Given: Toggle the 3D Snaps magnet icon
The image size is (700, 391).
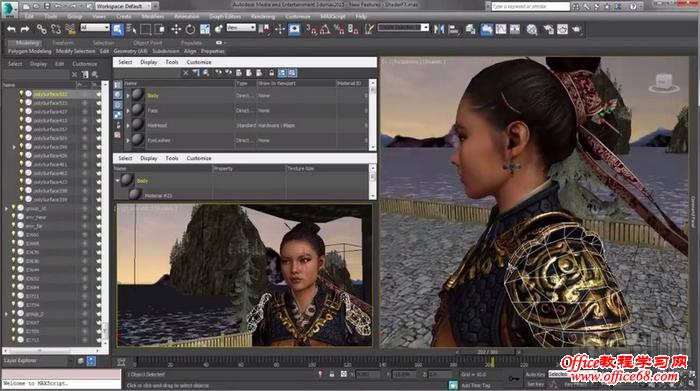Looking at the screenshot, I should [x=311, y=29].
